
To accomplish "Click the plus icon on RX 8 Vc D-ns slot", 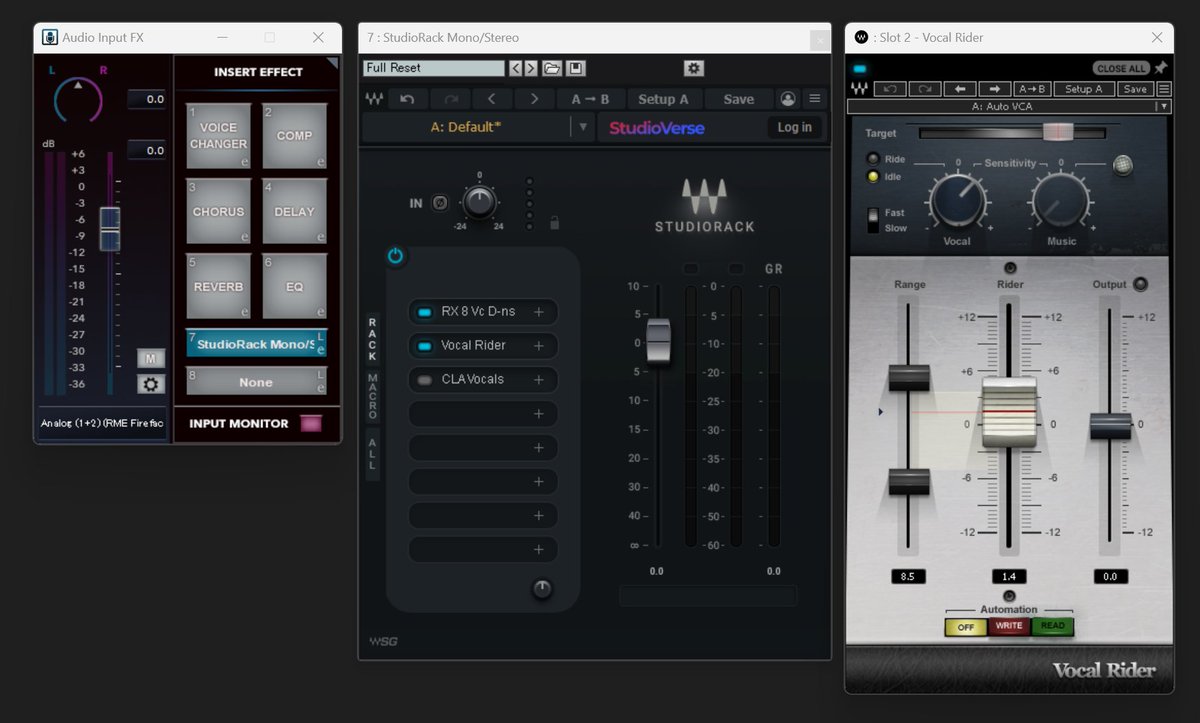I will click(539, 312).
